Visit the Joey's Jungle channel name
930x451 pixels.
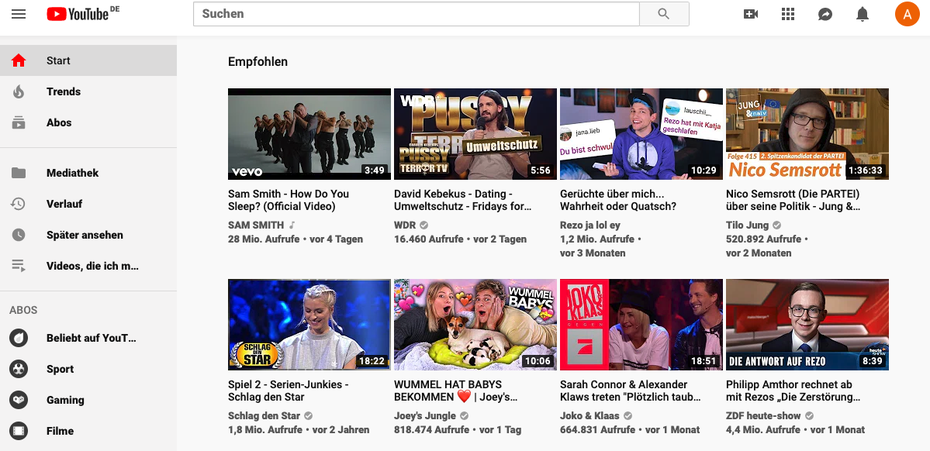coord(425,416)
